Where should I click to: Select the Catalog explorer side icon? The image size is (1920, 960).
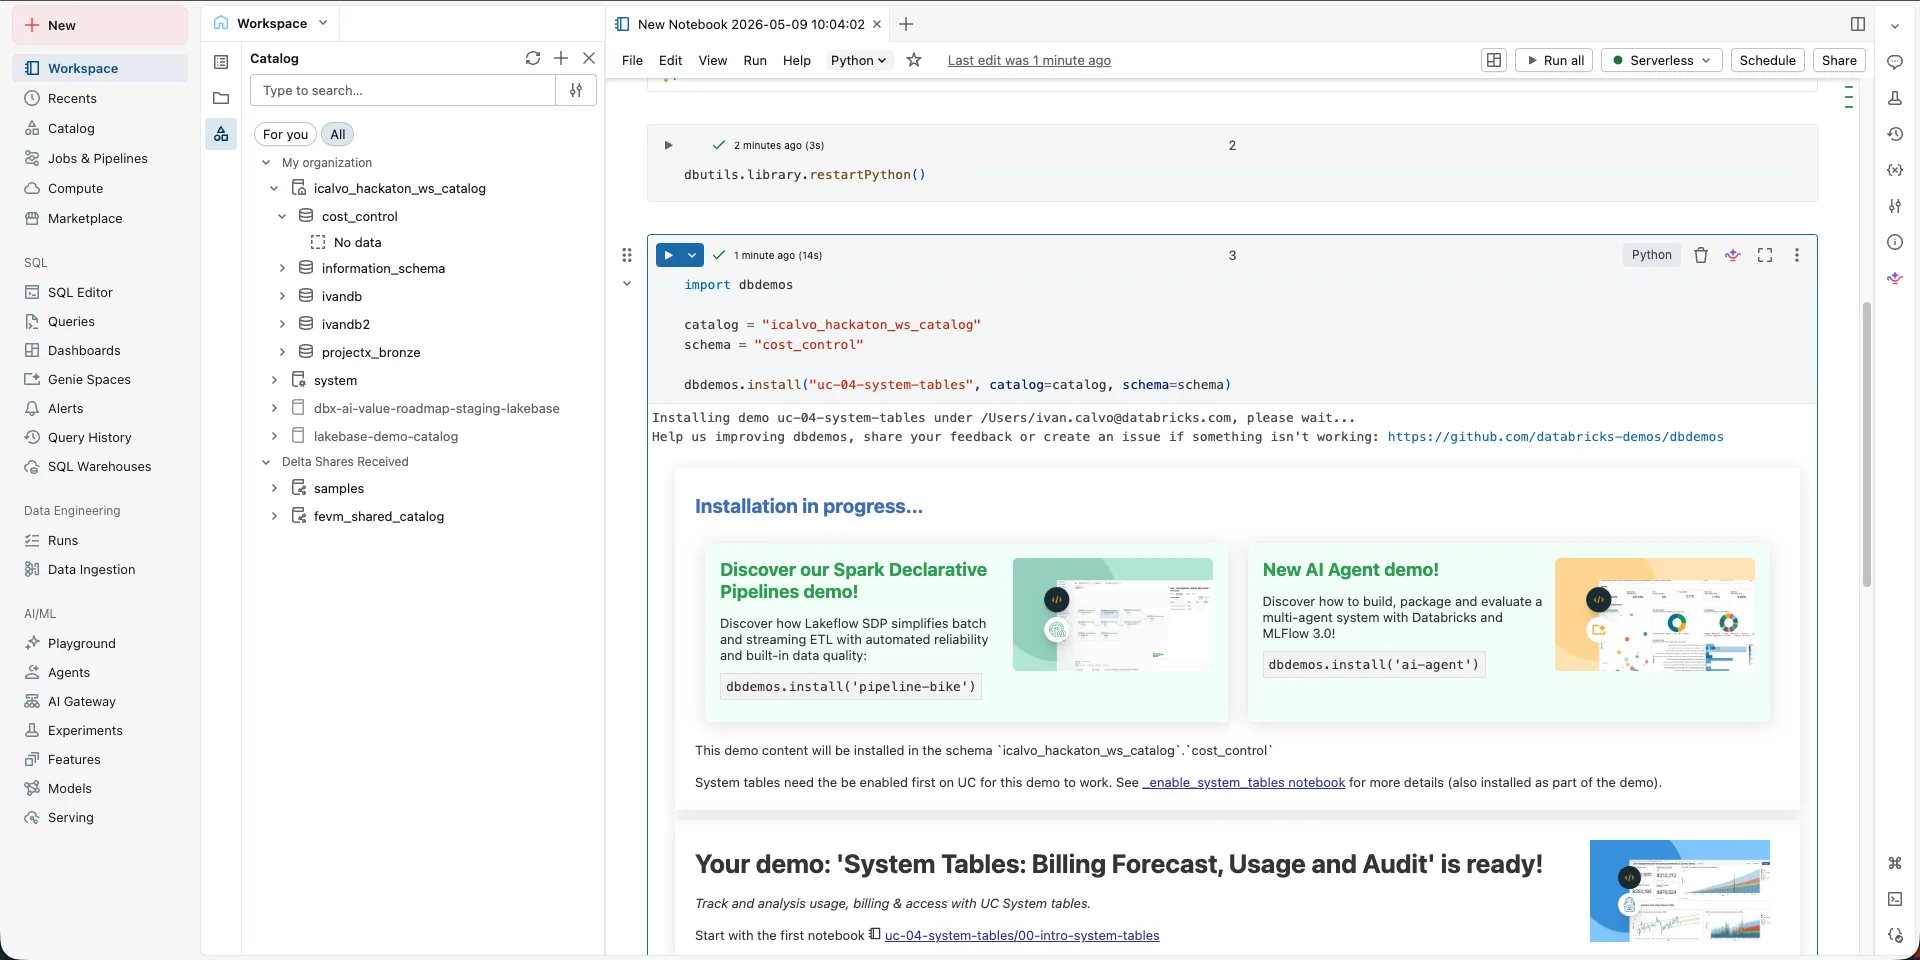pyautogui.click(x=221, y=134)
